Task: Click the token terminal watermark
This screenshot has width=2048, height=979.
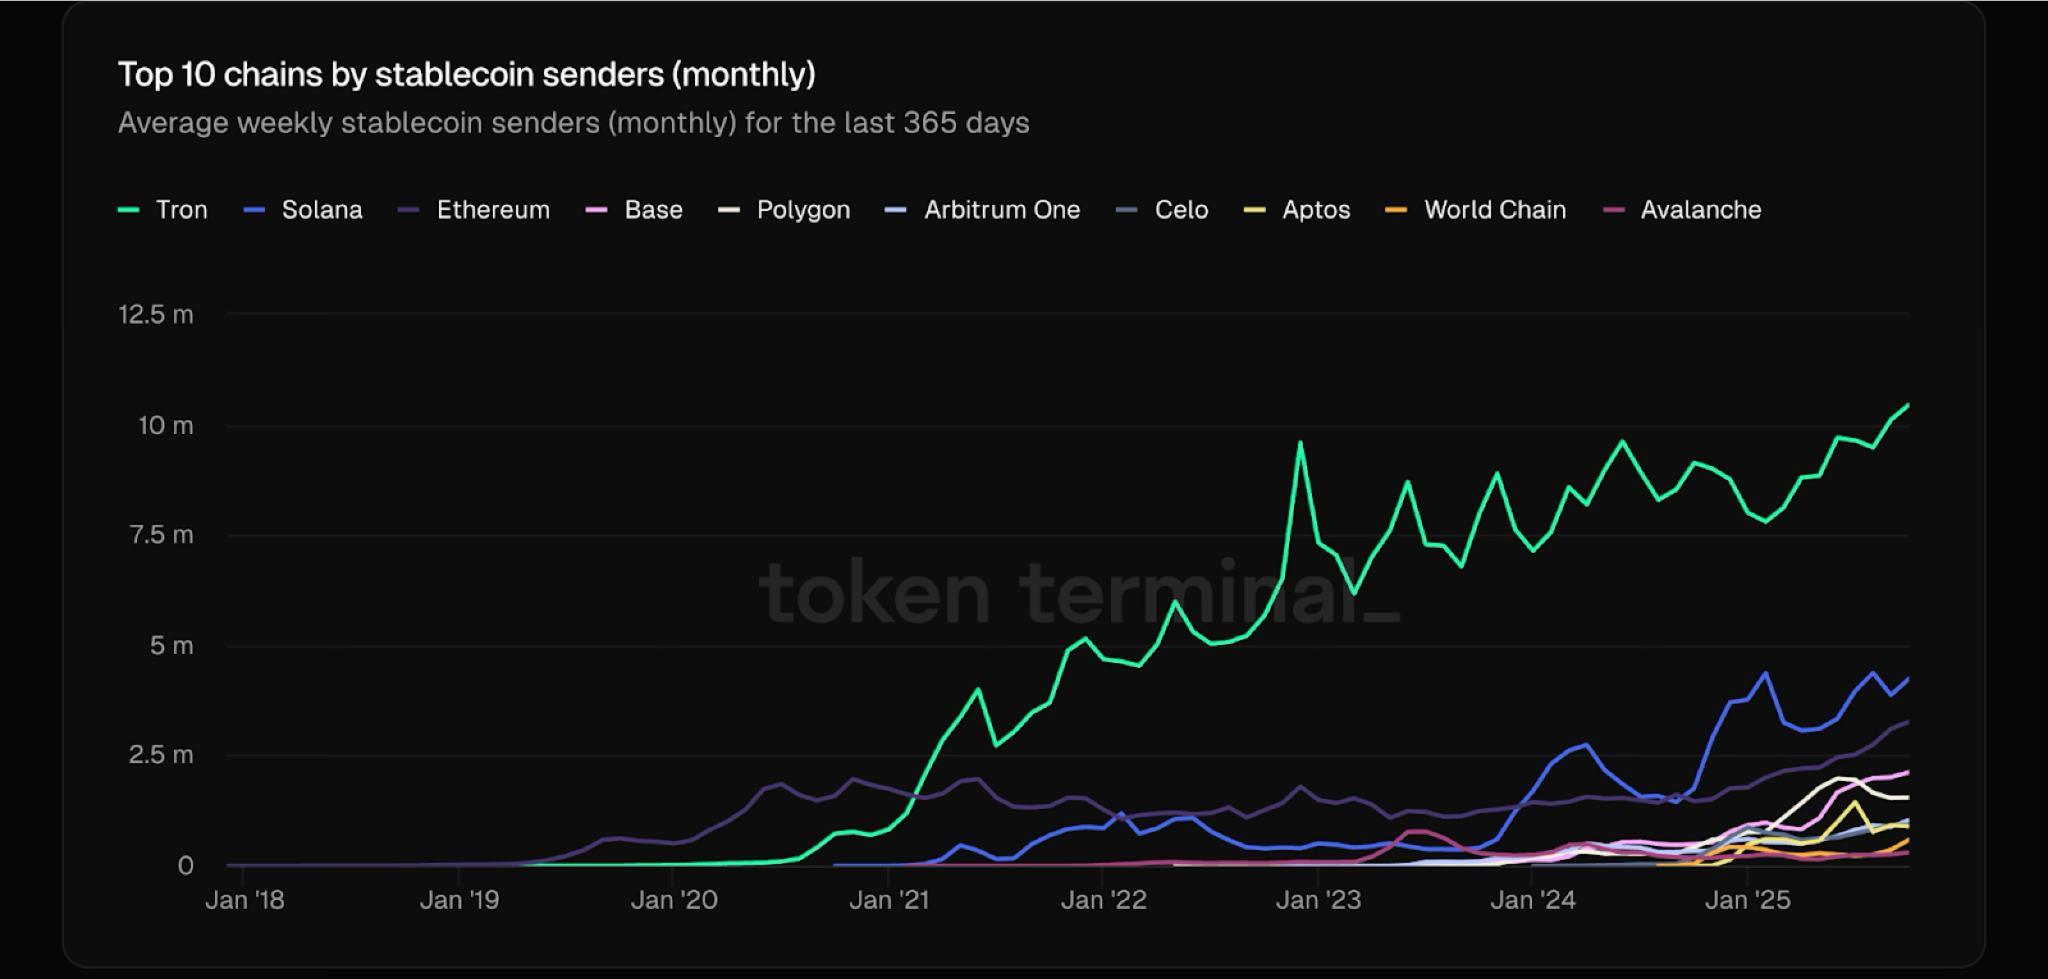Action: click(x=1078, y=593)
